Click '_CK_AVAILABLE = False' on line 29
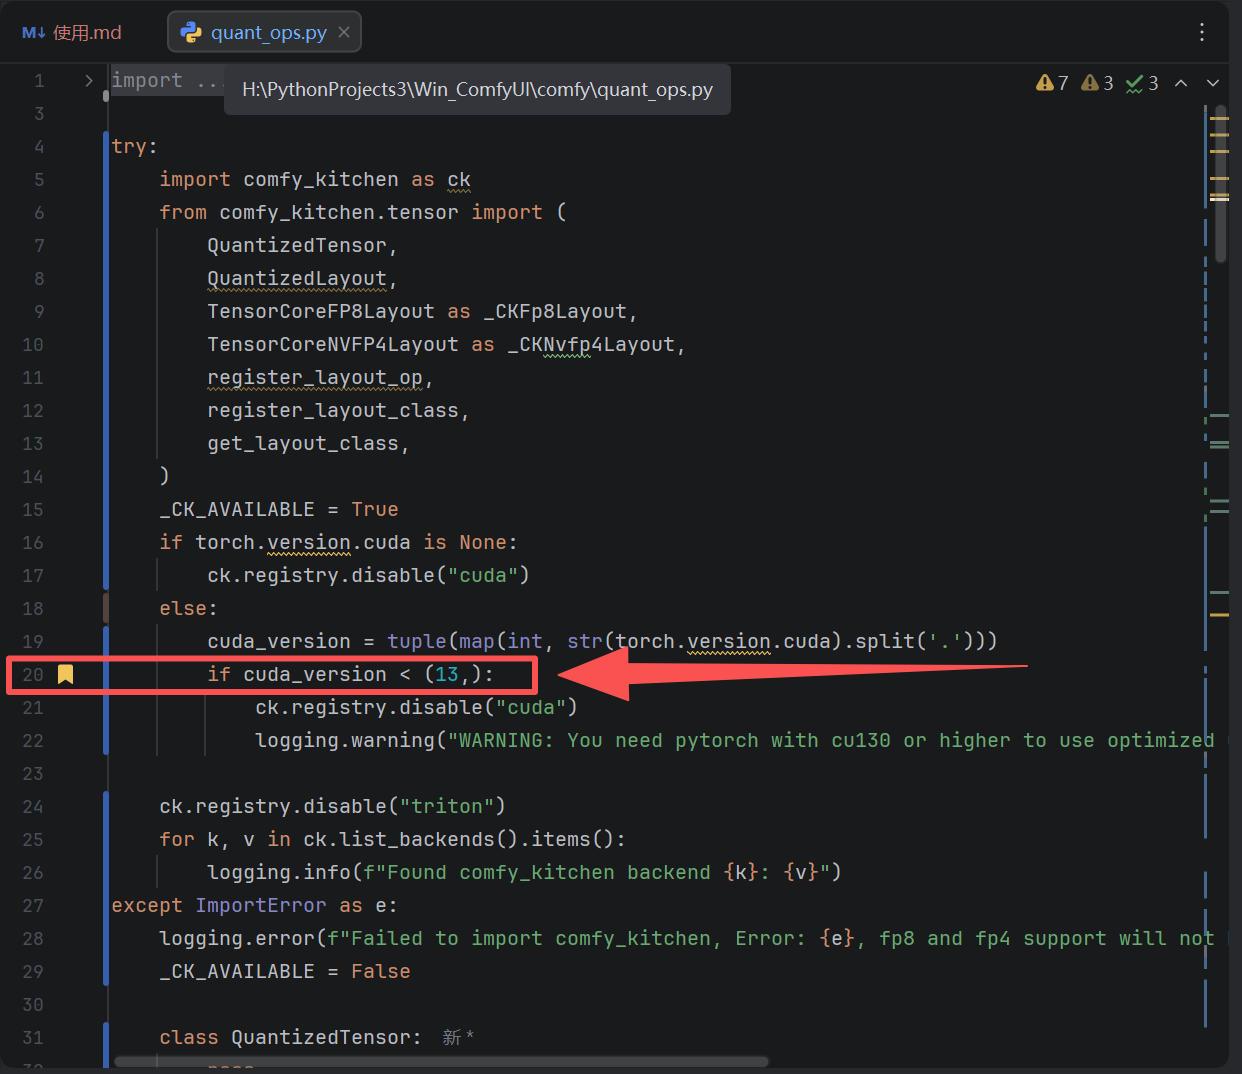This screenshot has width=1242, height=1074. tap(285, 971)
